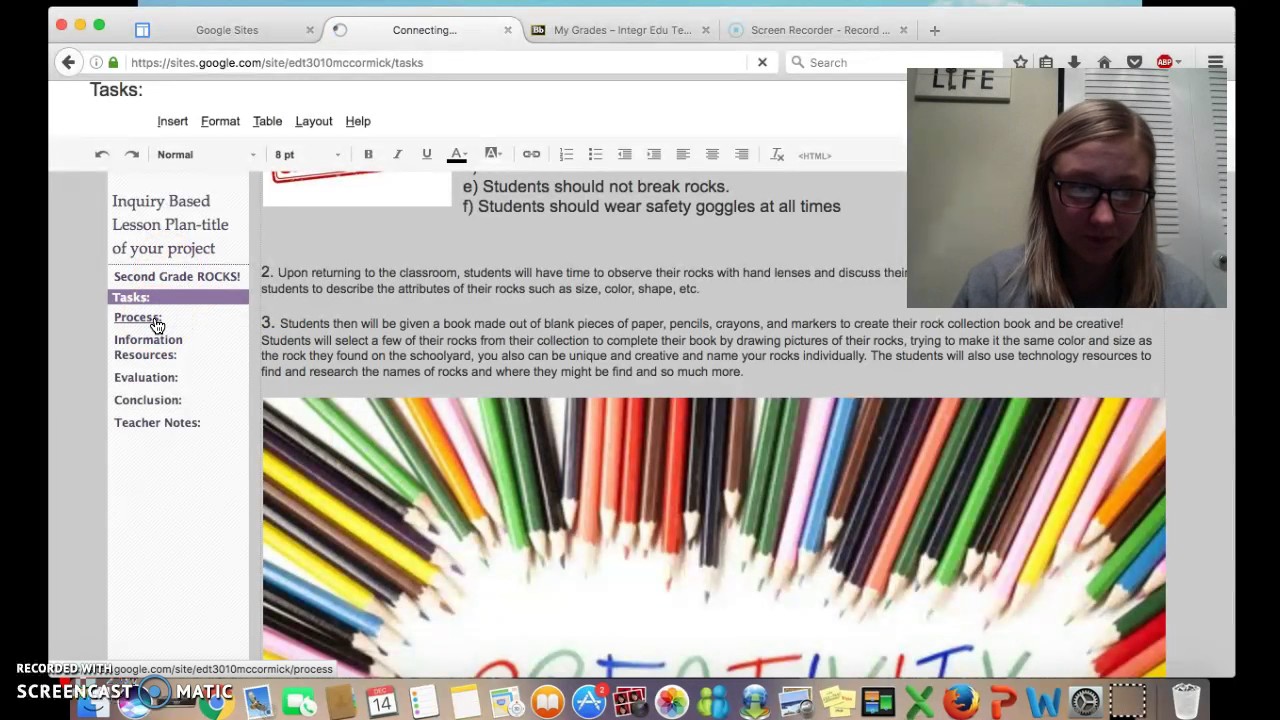Open the Edit HTML source button
Image resolution: width=1280 pixels, height=720 pixels.
coord(815,155)
